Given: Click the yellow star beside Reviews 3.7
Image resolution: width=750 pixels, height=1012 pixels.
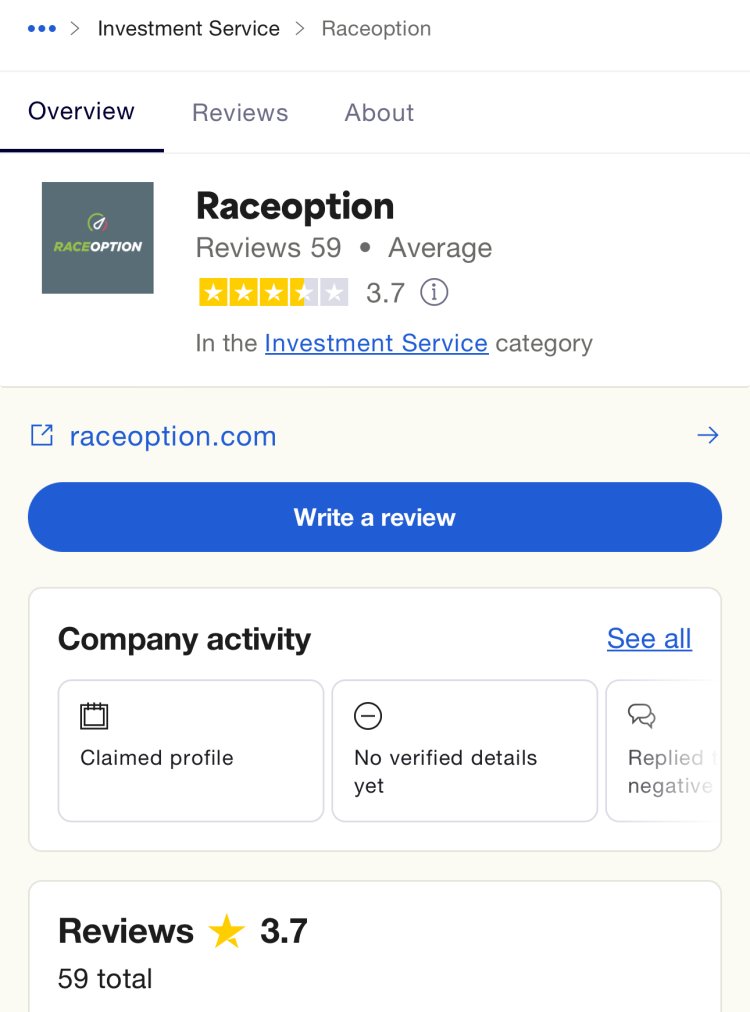Looking at the screenshot, I should click(x=227, y=931).
